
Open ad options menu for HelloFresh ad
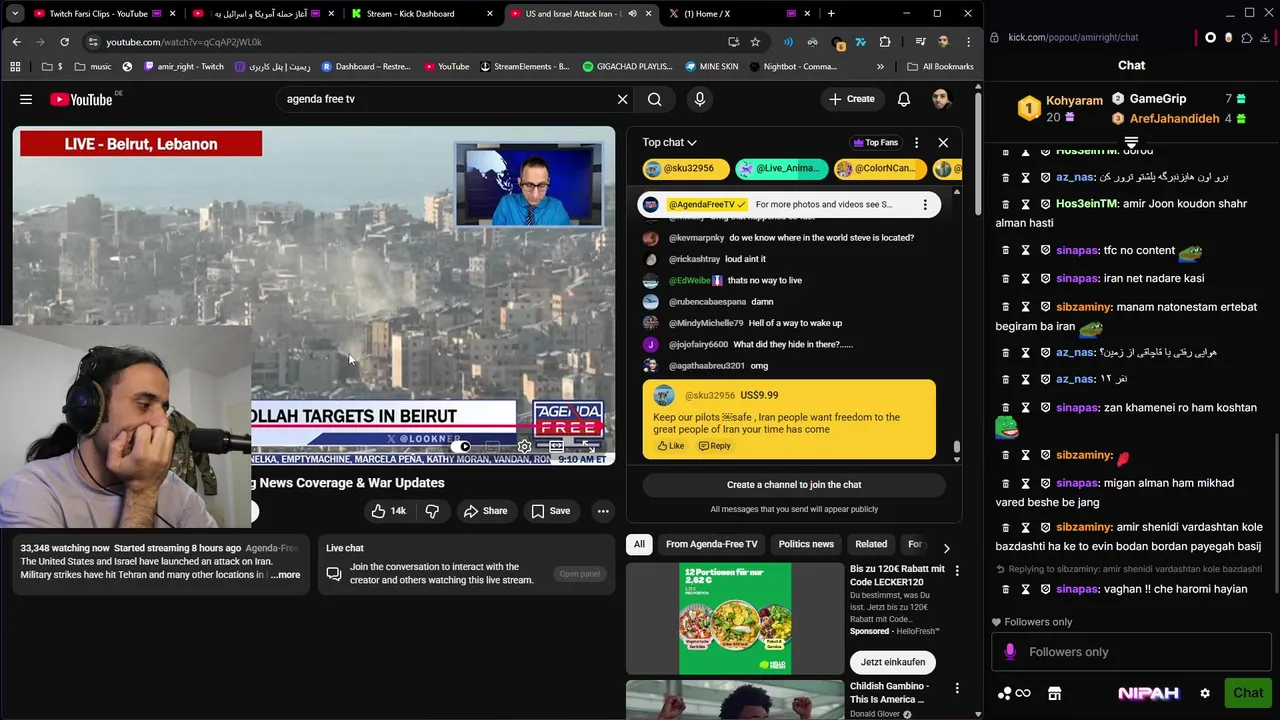(x=957, y=571)
